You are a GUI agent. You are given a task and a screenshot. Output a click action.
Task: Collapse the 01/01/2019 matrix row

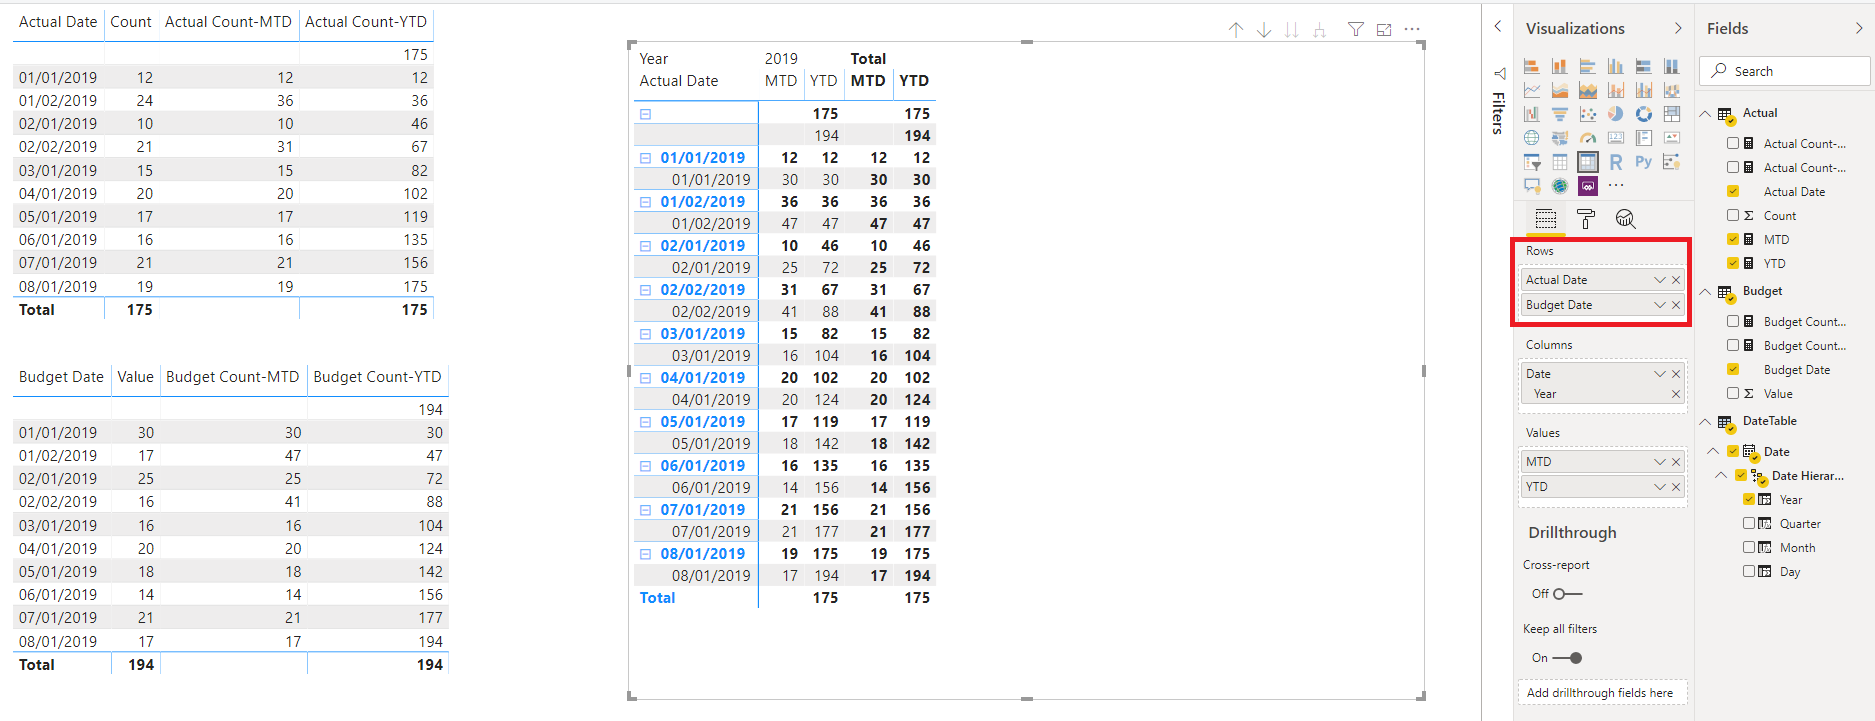click(x=646, y=158)
